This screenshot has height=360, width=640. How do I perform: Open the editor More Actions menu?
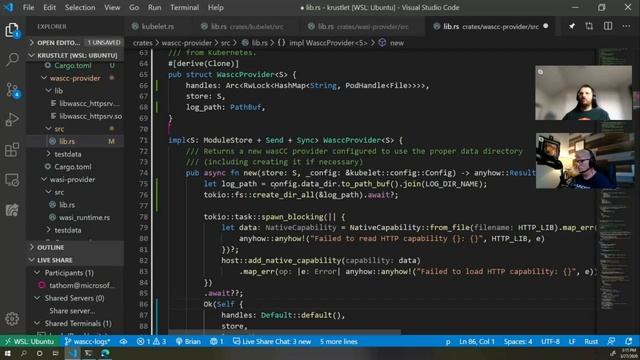626,26
